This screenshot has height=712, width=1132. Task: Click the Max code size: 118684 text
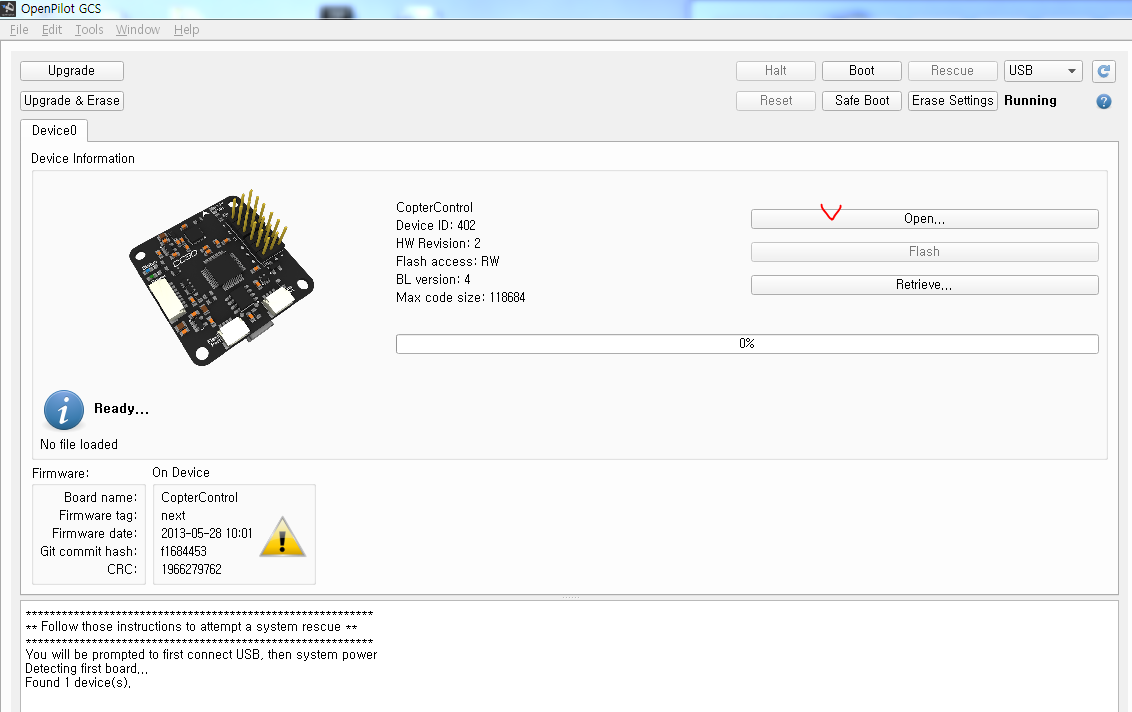(461, 298)
